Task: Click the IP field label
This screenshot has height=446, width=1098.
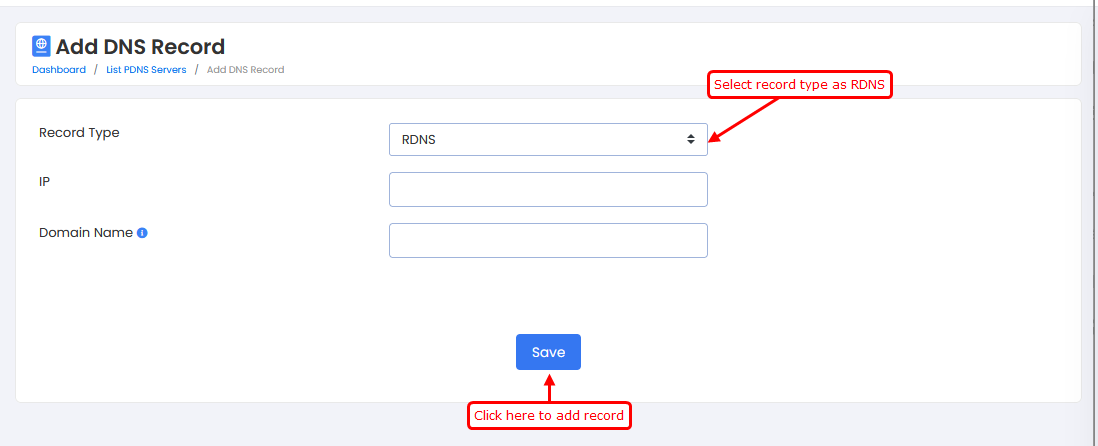Action: click(x=45, y=181)
